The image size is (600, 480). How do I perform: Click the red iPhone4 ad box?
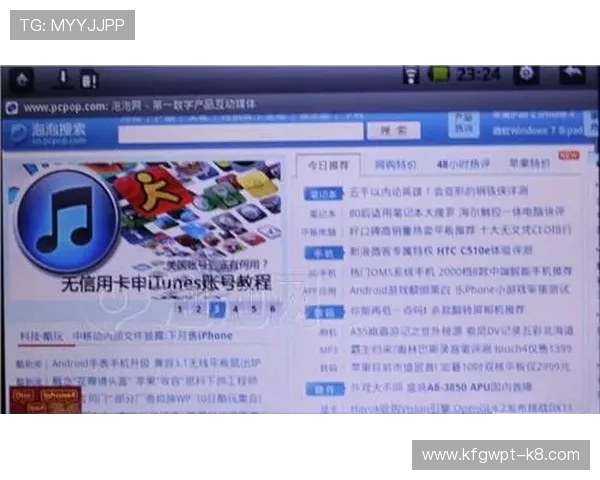[x=46, y=400]
